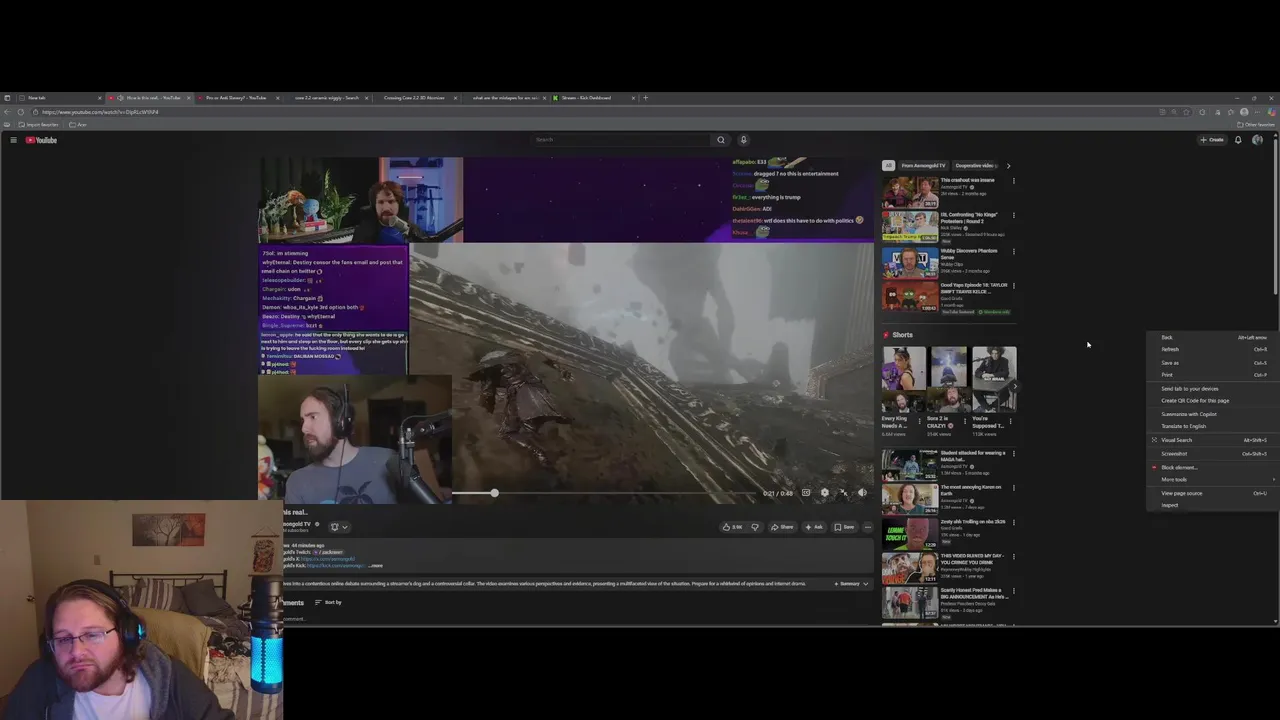Open options for 'This crashout was insane'
This screenshot has height=720, width=1280.
click(x=1013, y=181)
